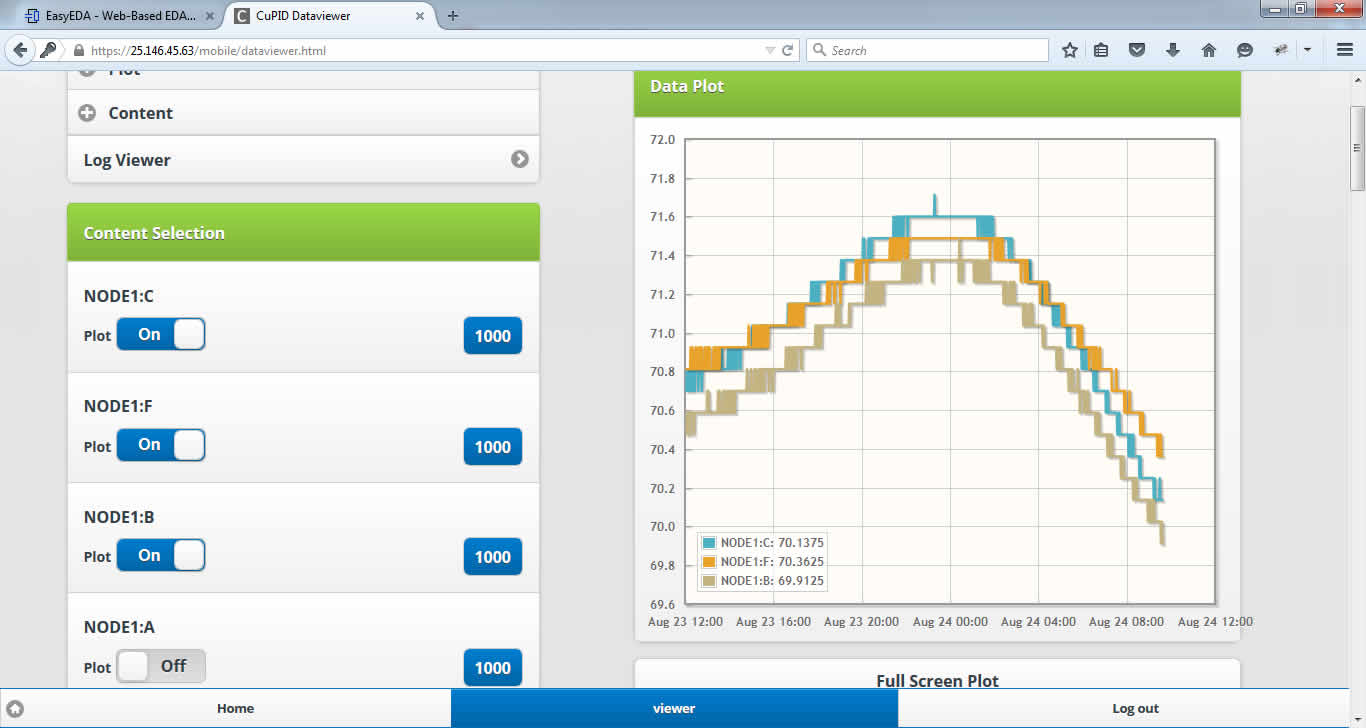Open Full Screen Plot
Viewport: 1366px width, 728px height.
tap(937, 681)
